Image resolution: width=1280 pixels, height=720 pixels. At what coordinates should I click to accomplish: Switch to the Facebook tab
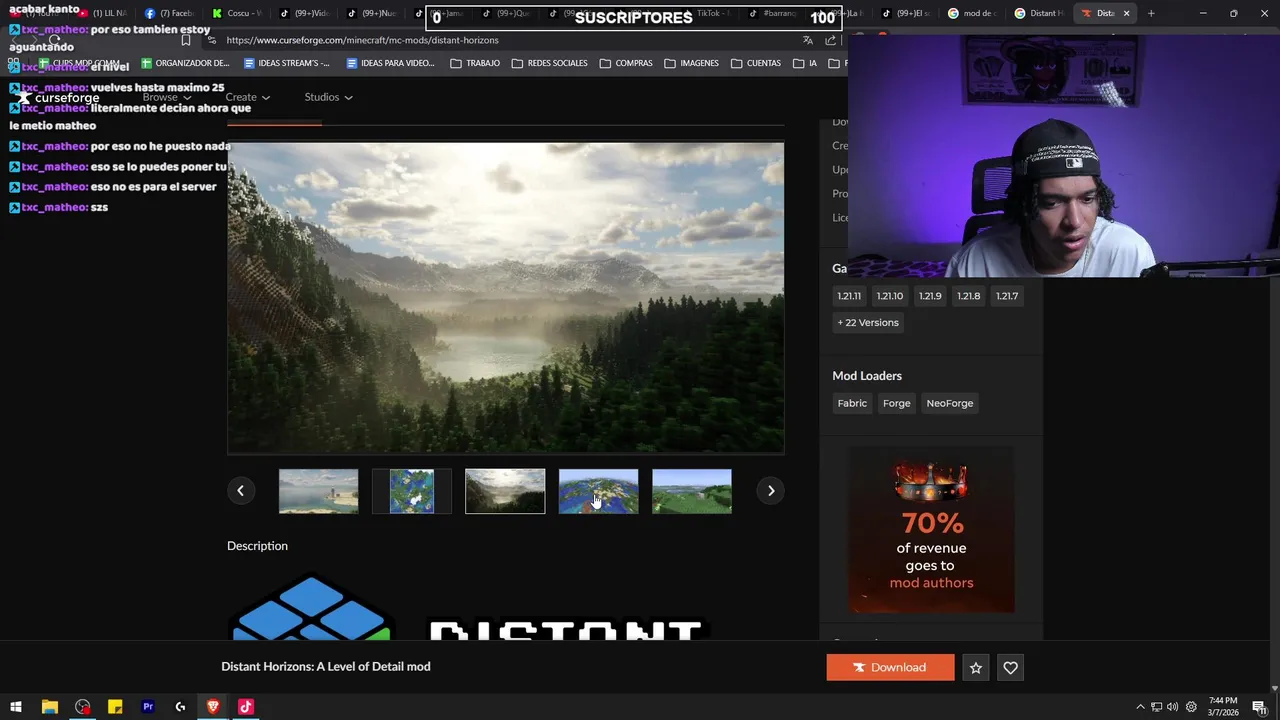169,13
